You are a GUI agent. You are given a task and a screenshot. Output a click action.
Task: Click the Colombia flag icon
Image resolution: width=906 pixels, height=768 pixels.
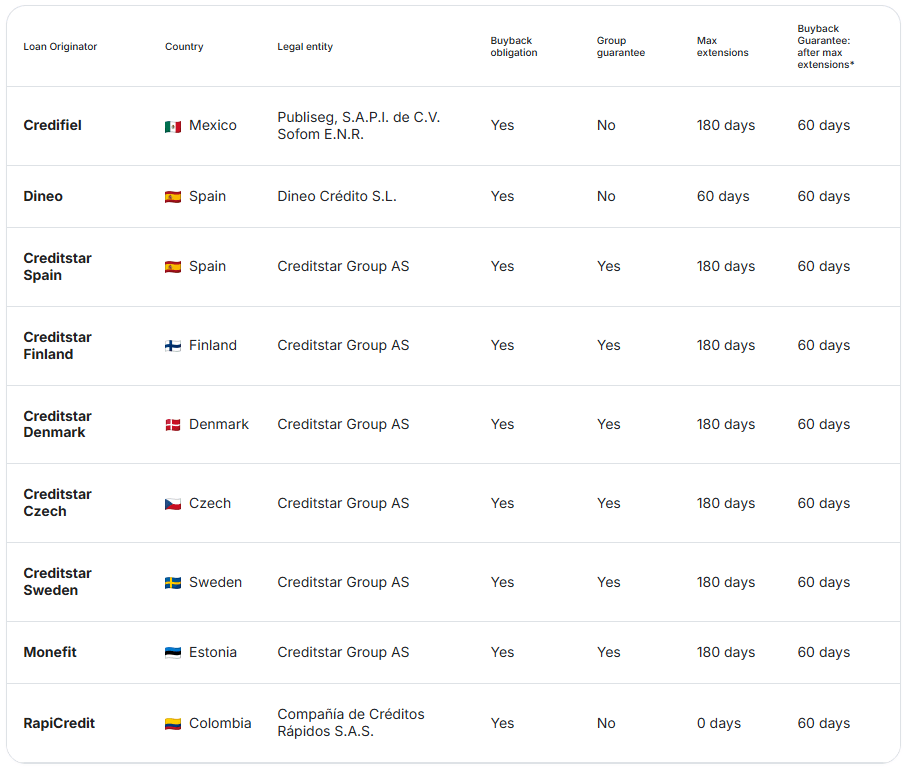[173, 724]
